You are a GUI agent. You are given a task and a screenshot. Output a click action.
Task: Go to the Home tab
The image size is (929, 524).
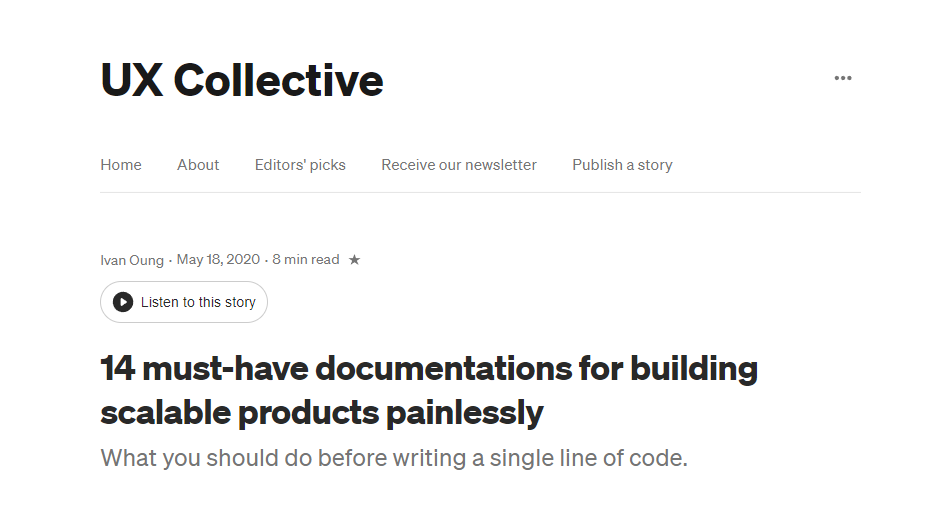pos(121,165)
